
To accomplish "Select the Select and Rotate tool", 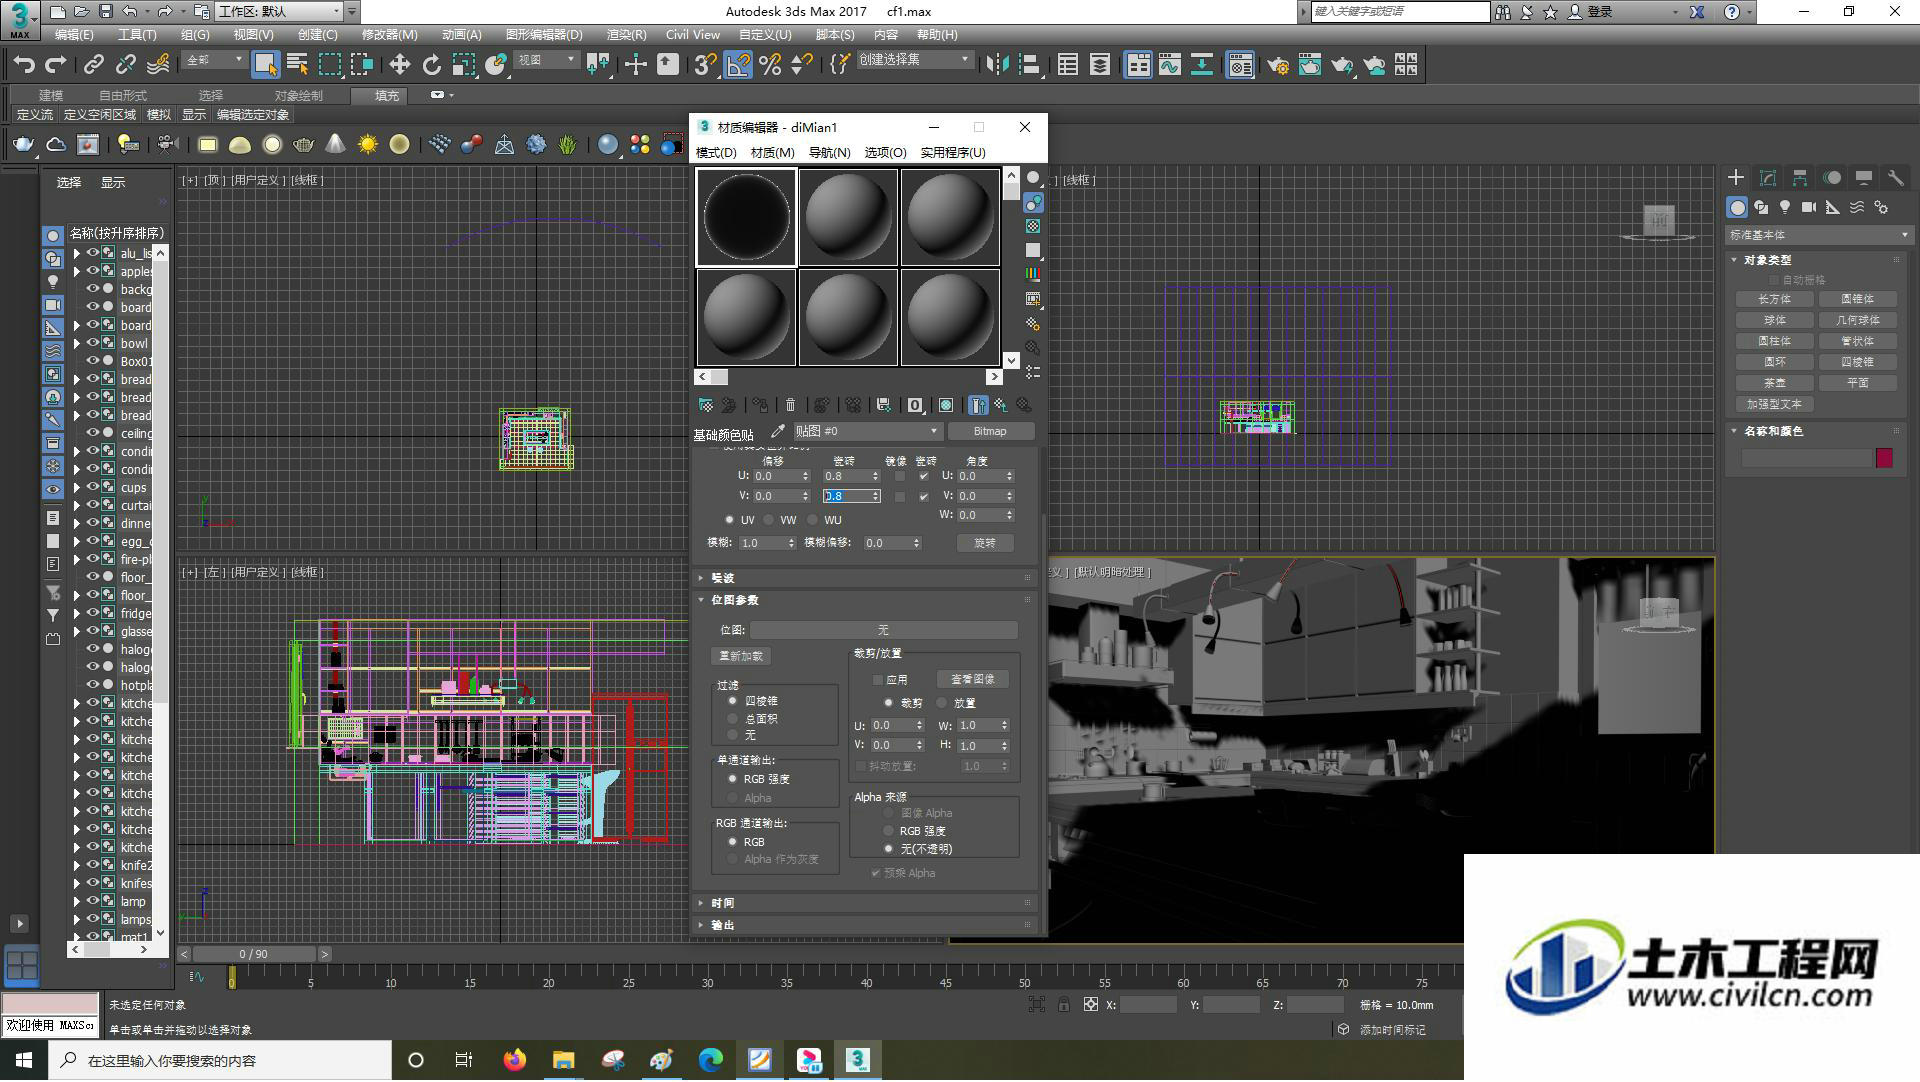I will [431, 65].
